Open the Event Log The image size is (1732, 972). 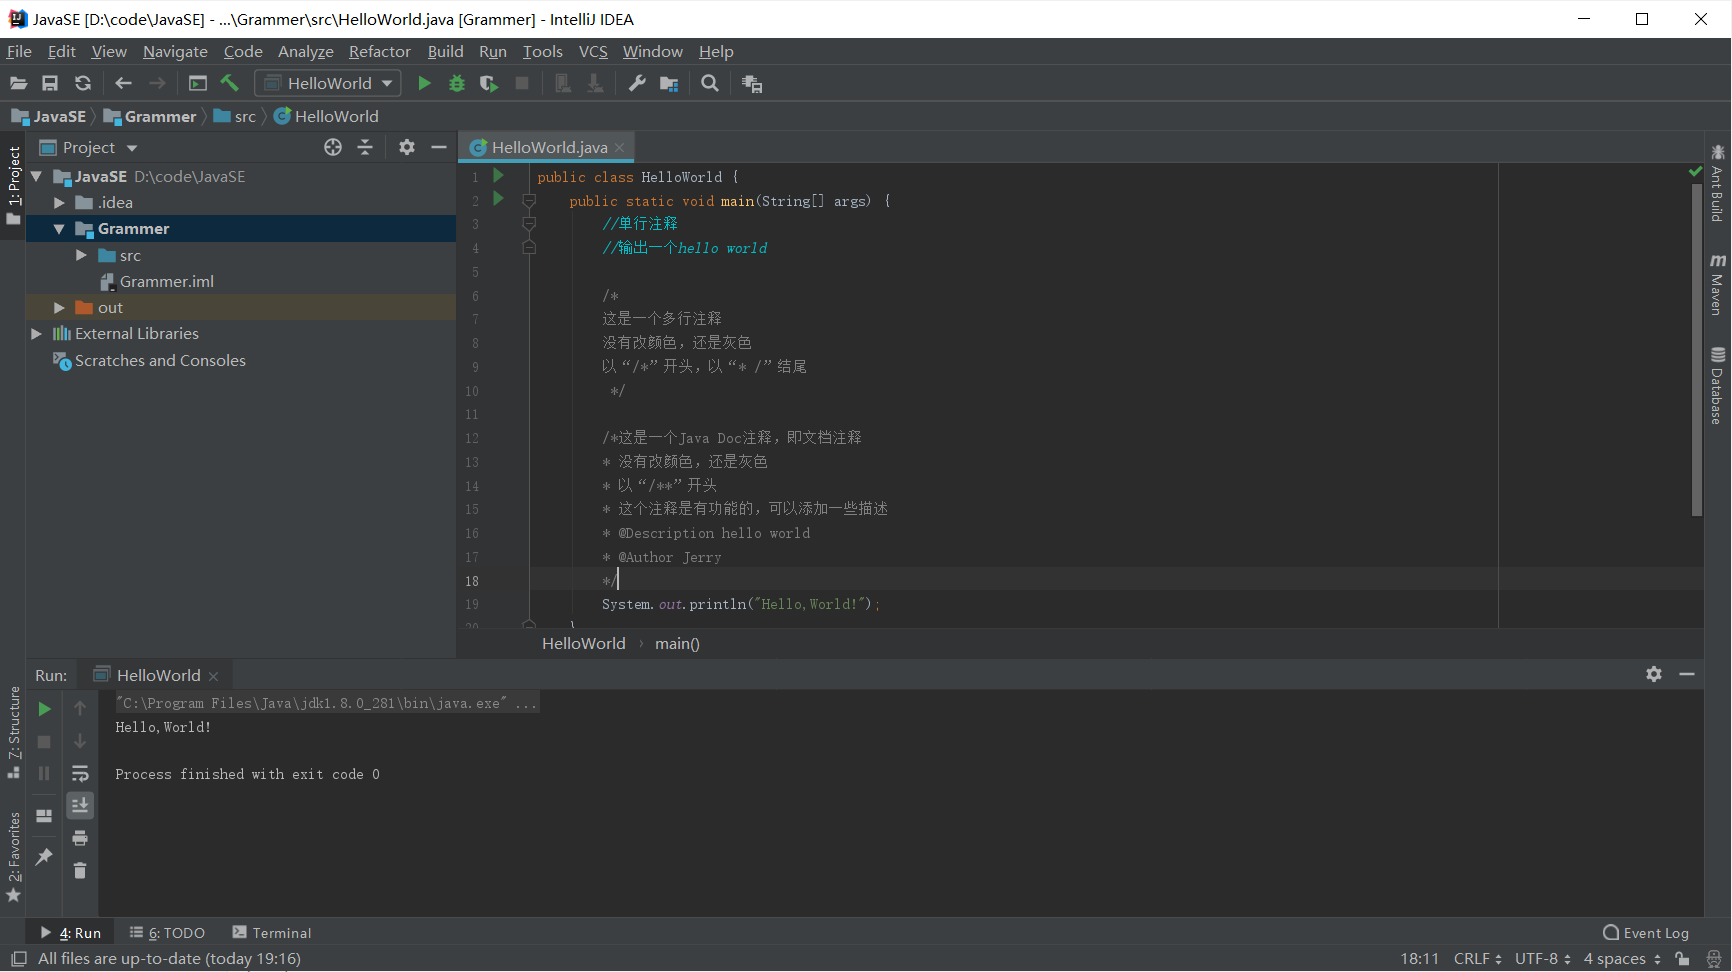[x=1646, y=932]
